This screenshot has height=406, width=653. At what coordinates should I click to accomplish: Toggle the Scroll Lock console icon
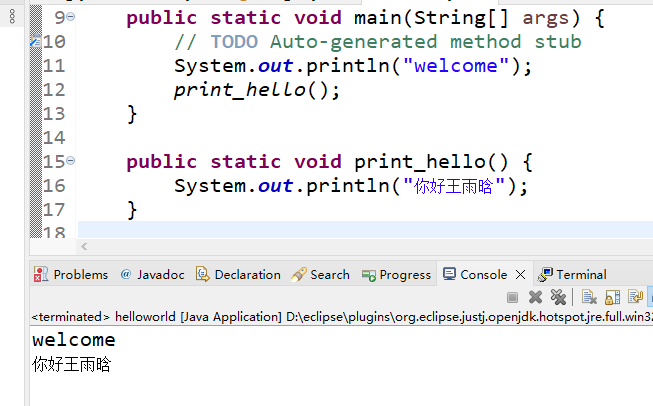[x=613, y=297]
